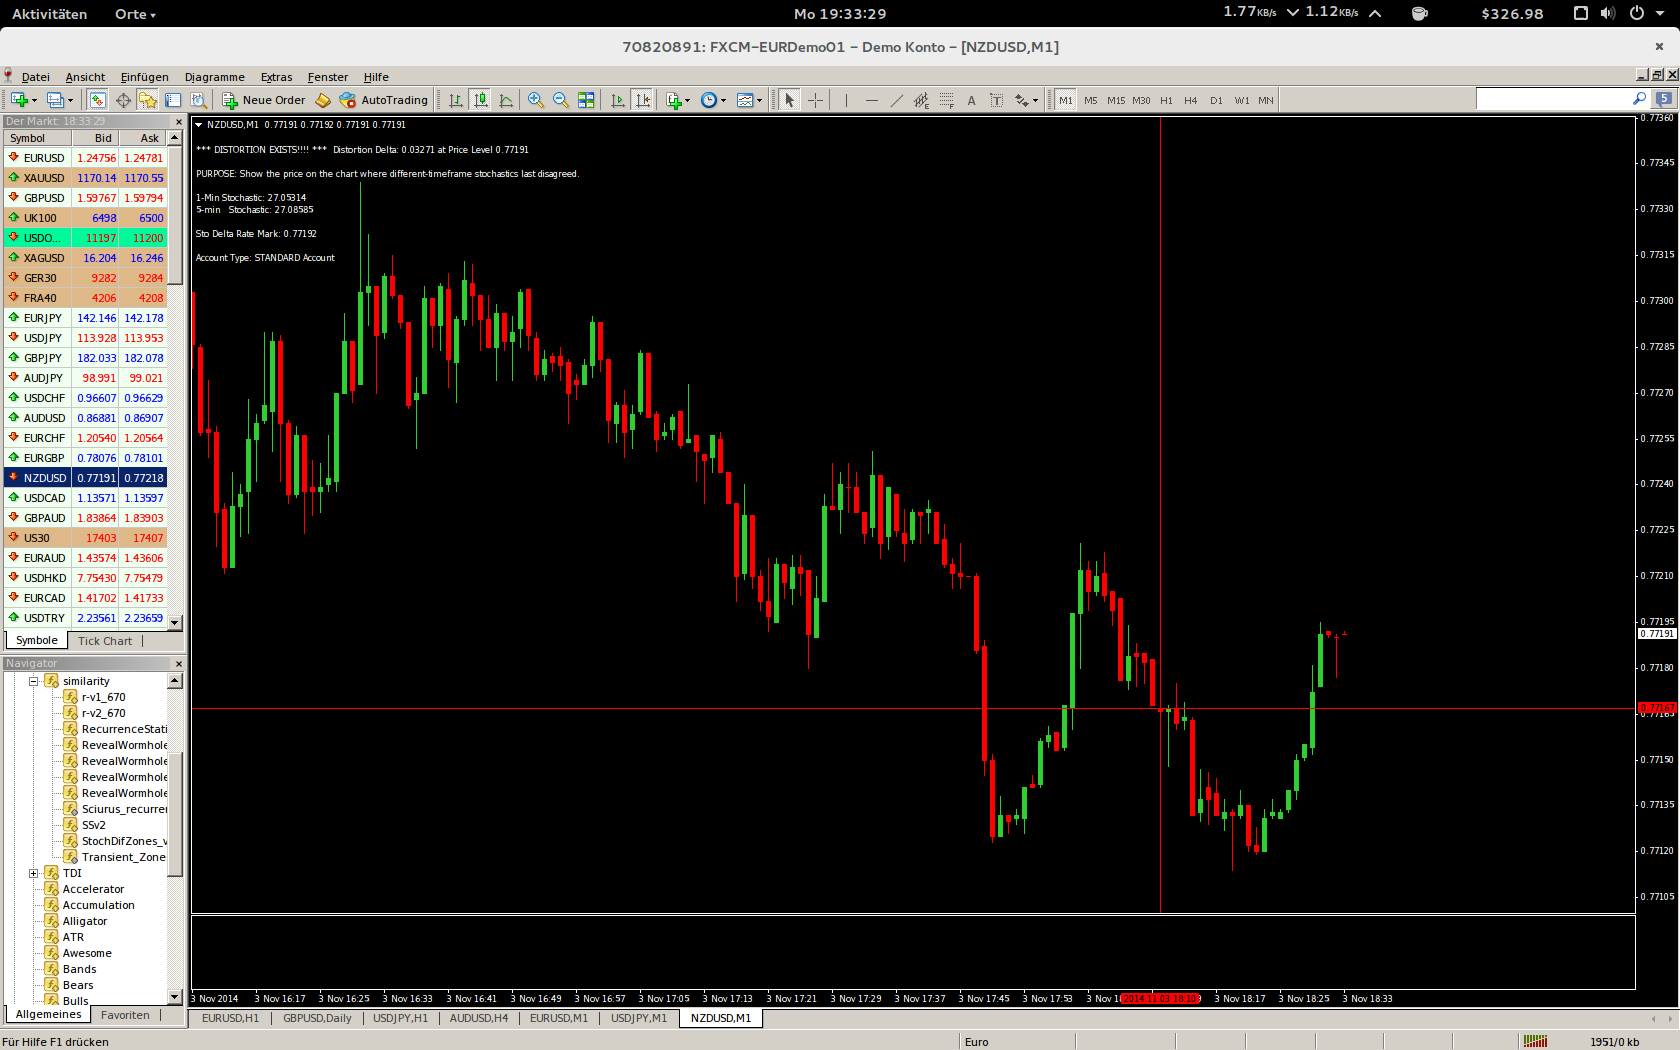Collapse the similarity folder in Navigator
The height and width of the screenshot is (1050, 1680).
coord(33,681)
